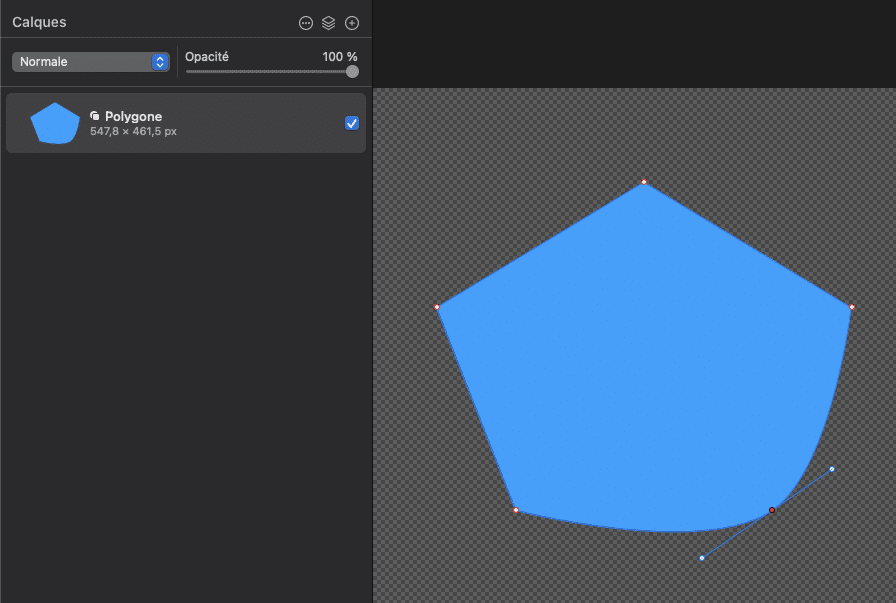This screenshot has width=896, height=603.
Task: Open the Calques panel more options menu
Action: [306, 23]
